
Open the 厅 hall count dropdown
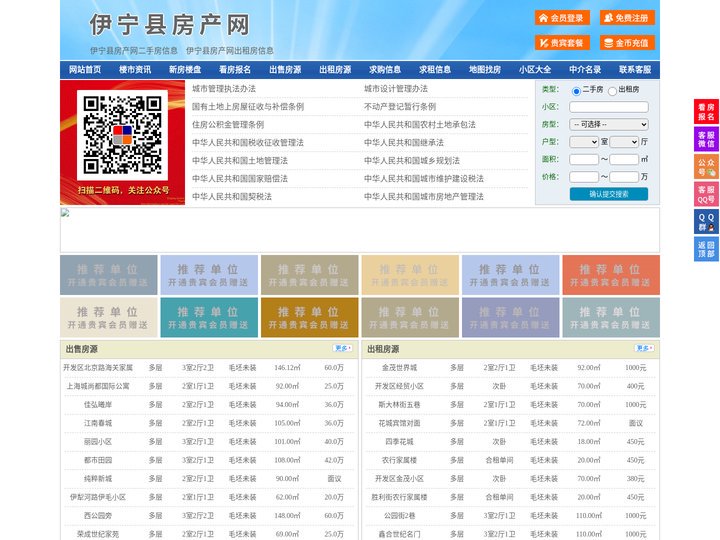(x=624, y=142)
